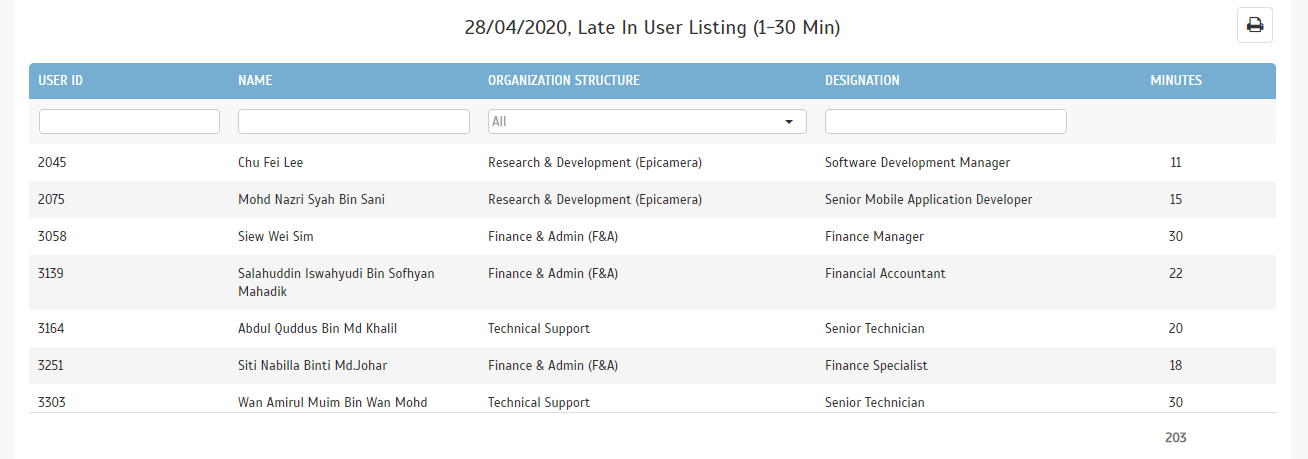Viewport: 1308px width, 459px height.
Task: Click Abdul Quddus Bin Md Khalil
Action: [x=318, y=328]
